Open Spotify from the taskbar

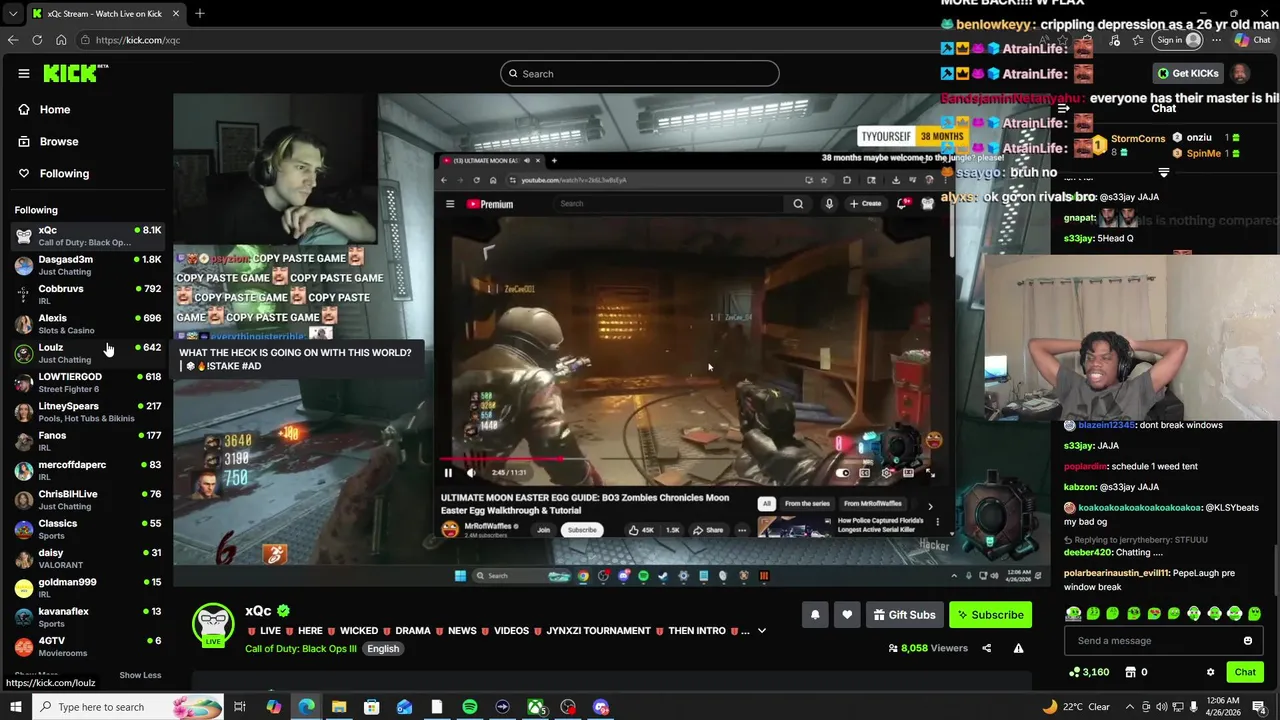[470, 707]
